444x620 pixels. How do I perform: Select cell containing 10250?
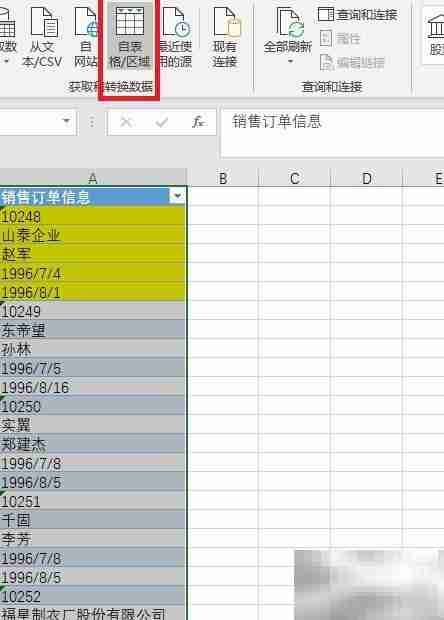(x=93, y=406)
